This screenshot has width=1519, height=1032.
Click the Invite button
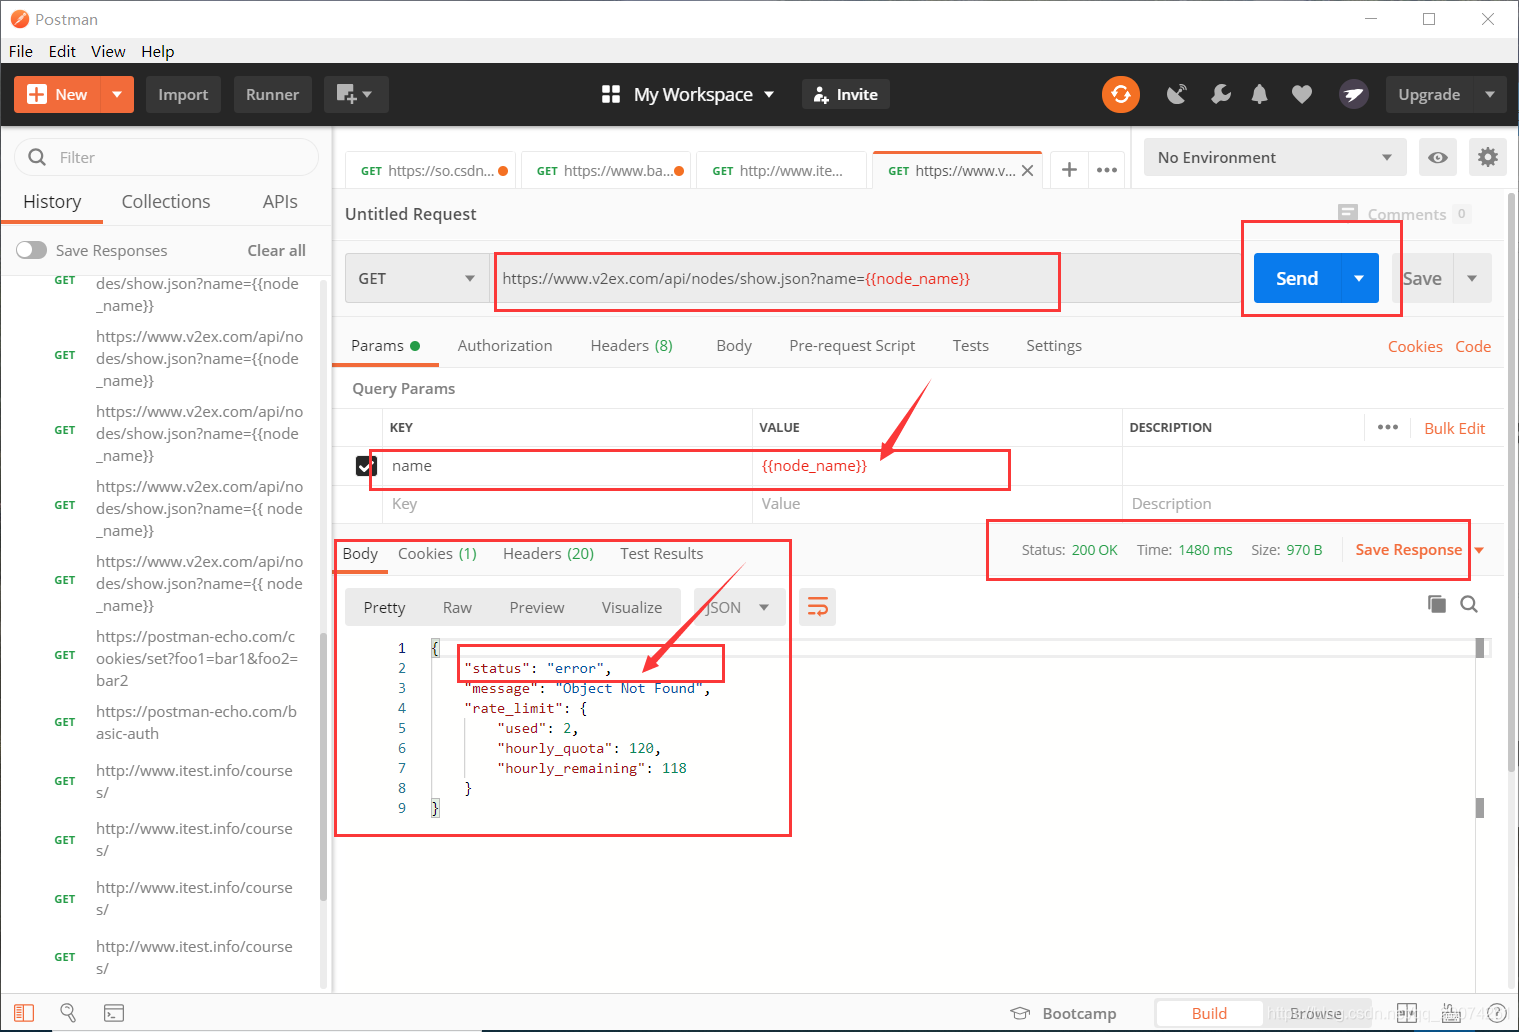(846, 94)
